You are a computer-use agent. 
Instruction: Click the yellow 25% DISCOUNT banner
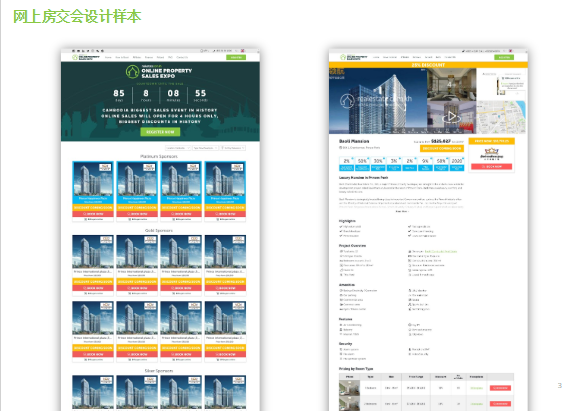[428, 65]
